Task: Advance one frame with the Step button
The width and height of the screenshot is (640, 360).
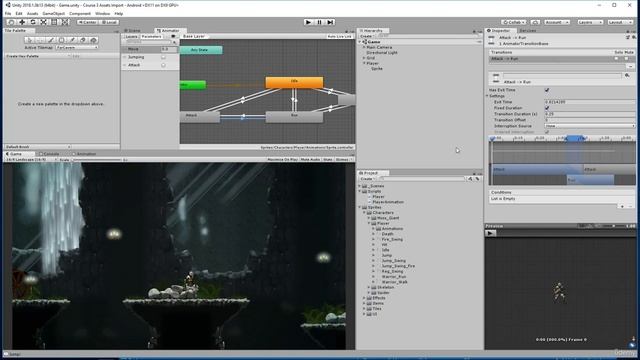Action: 330,22
